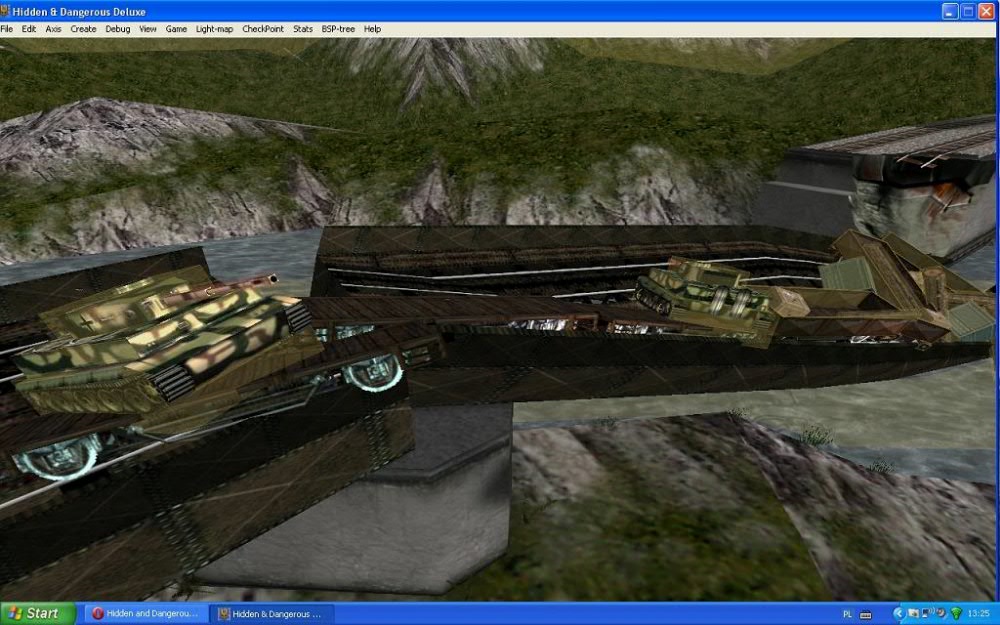
Task: Minimize the Hidden & Dangerous Deluxe window
Action: pos(950,11)
